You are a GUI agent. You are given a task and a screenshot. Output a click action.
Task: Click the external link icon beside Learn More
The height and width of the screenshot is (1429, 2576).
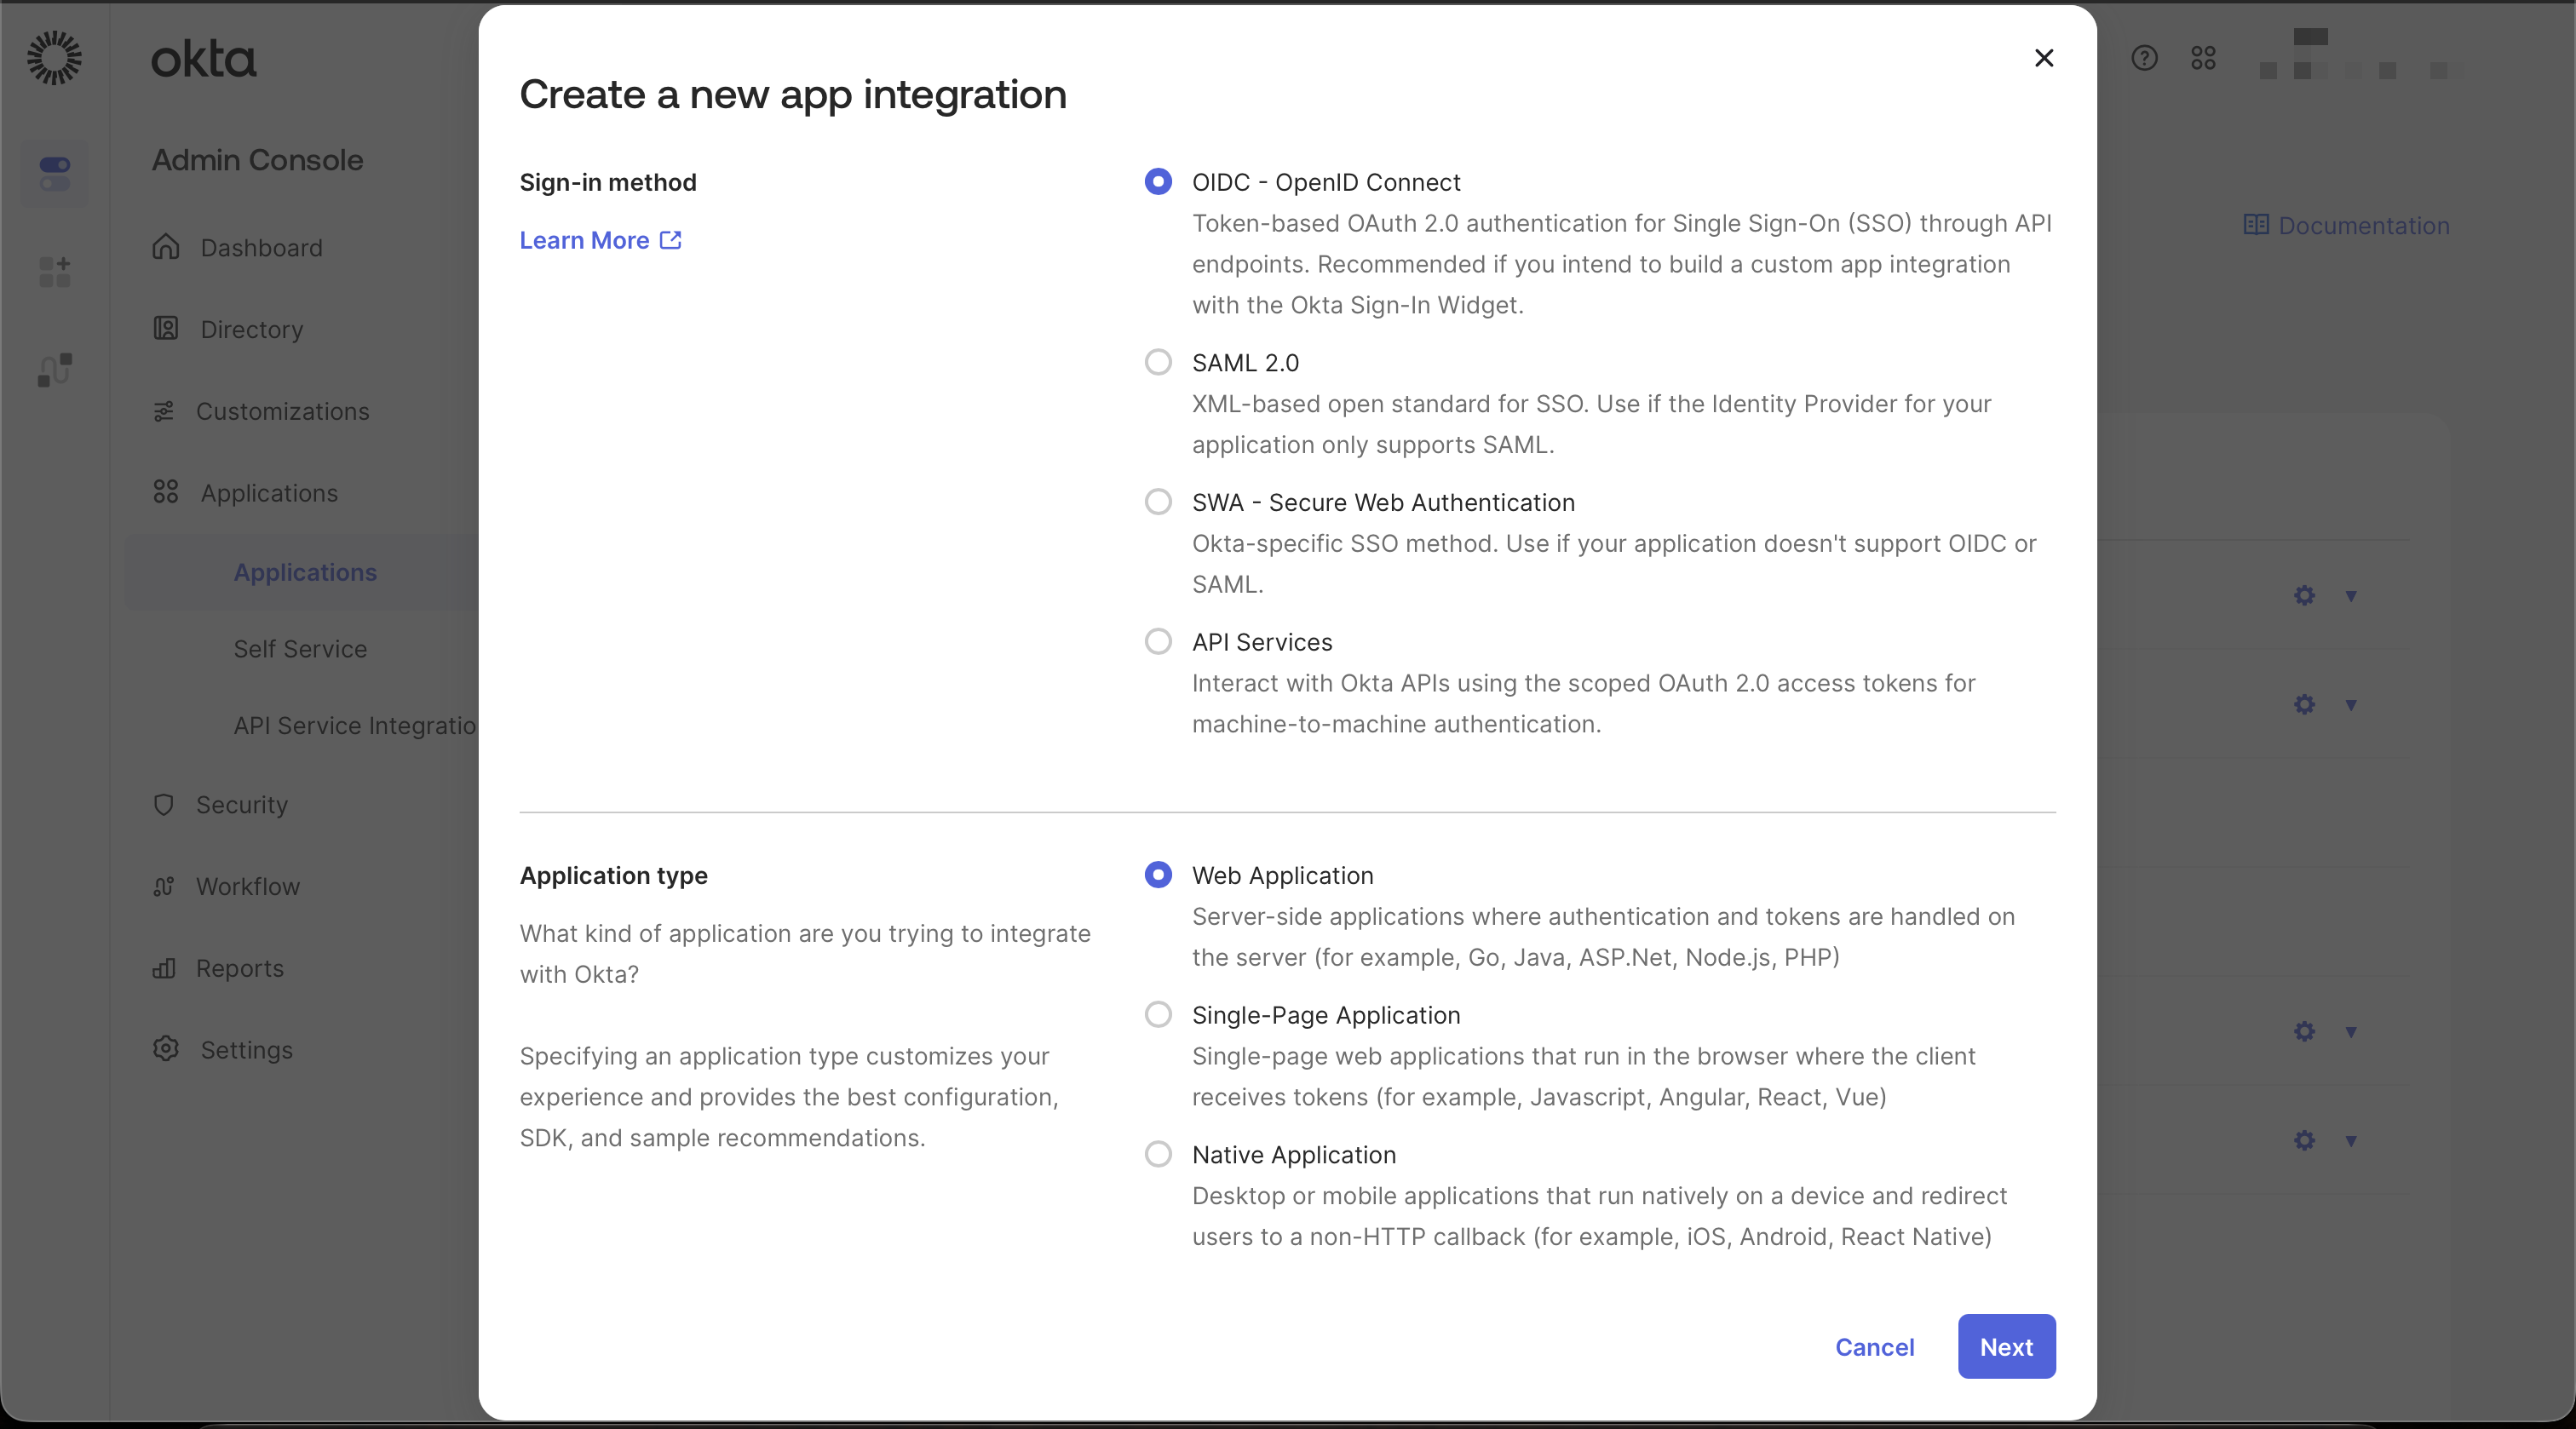[x=670, y=240]
